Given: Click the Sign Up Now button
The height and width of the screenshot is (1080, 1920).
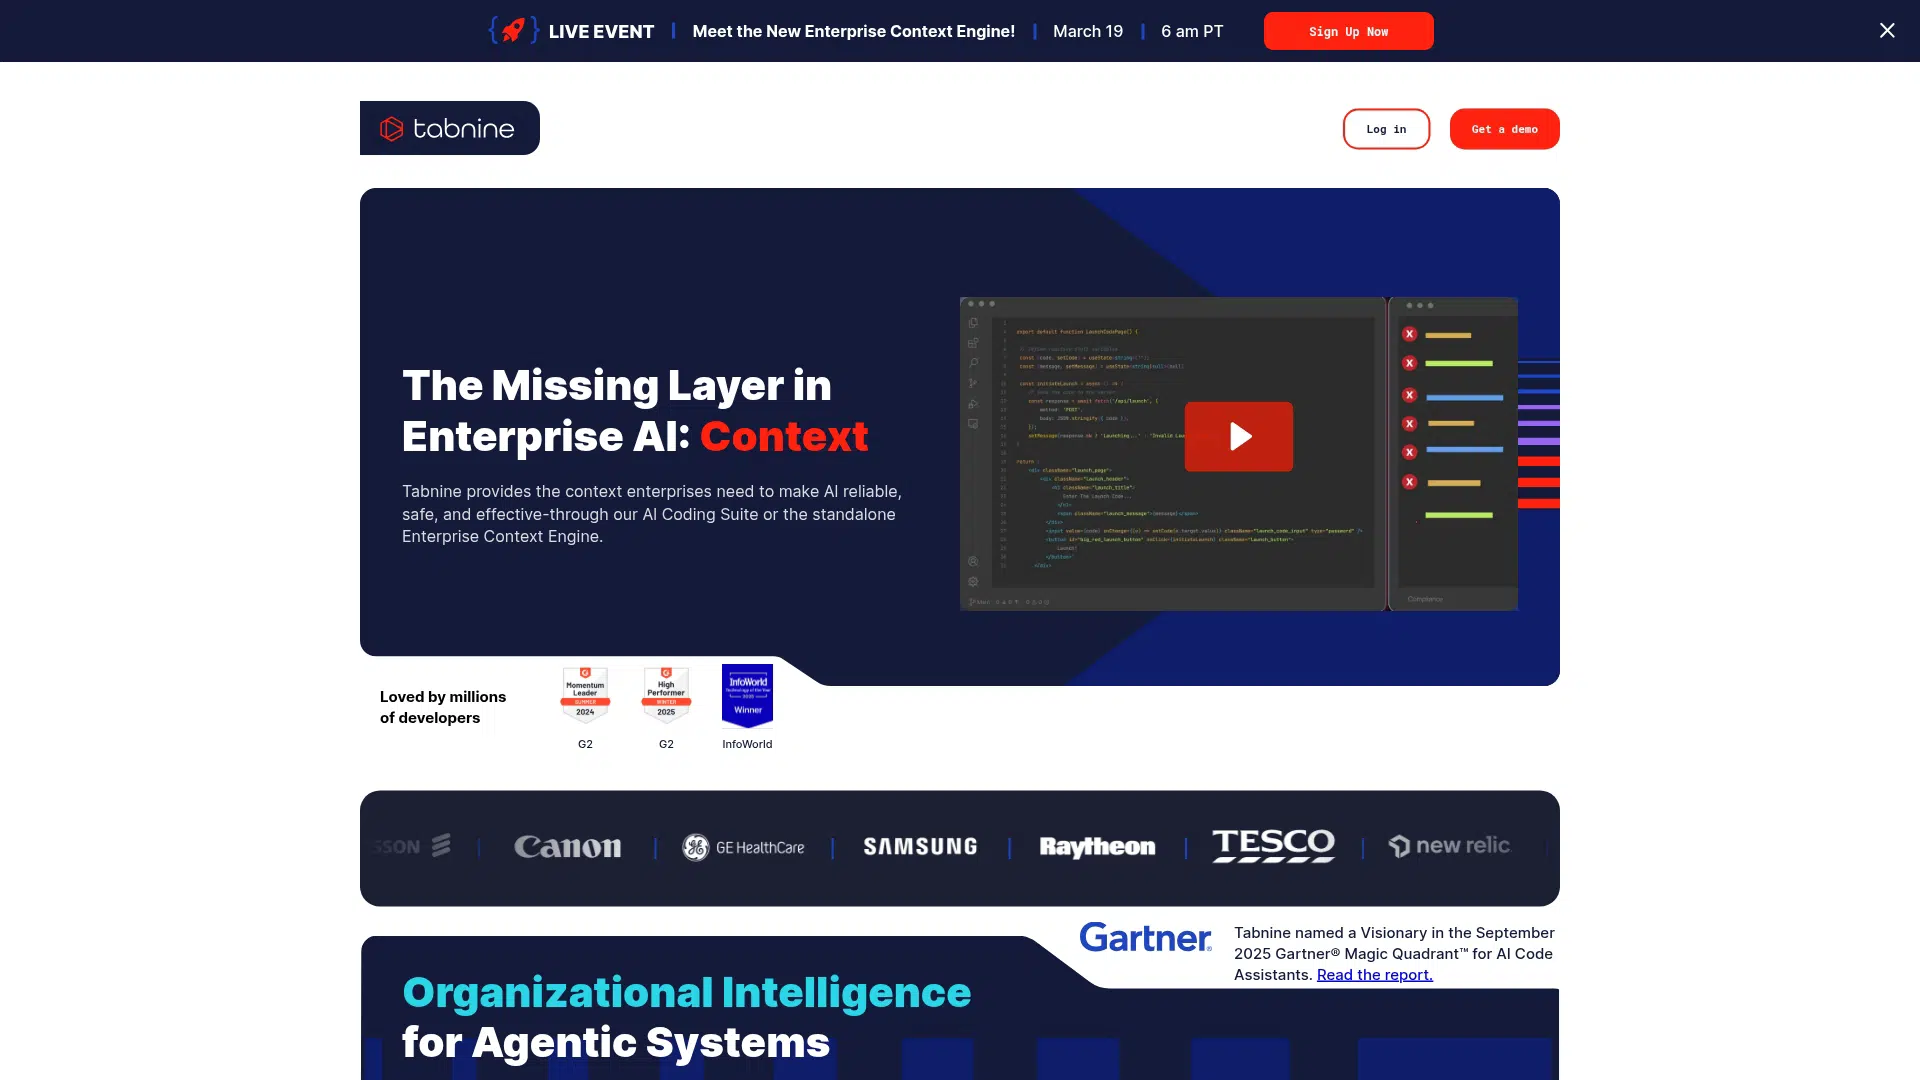Looking at the screenshot, I should [1347, 31].
